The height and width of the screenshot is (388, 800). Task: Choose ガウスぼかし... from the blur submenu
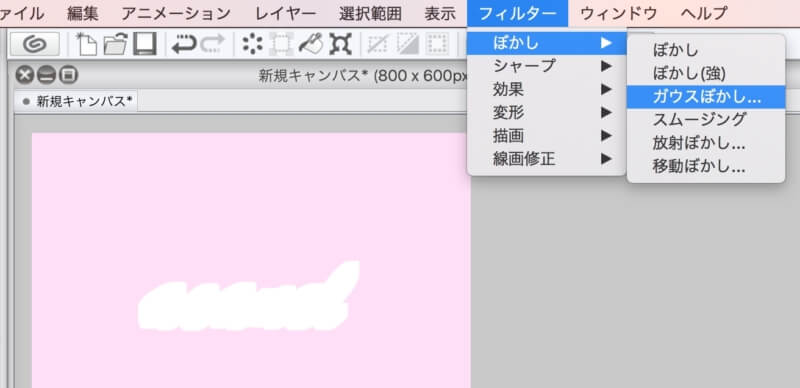point(706,96)
